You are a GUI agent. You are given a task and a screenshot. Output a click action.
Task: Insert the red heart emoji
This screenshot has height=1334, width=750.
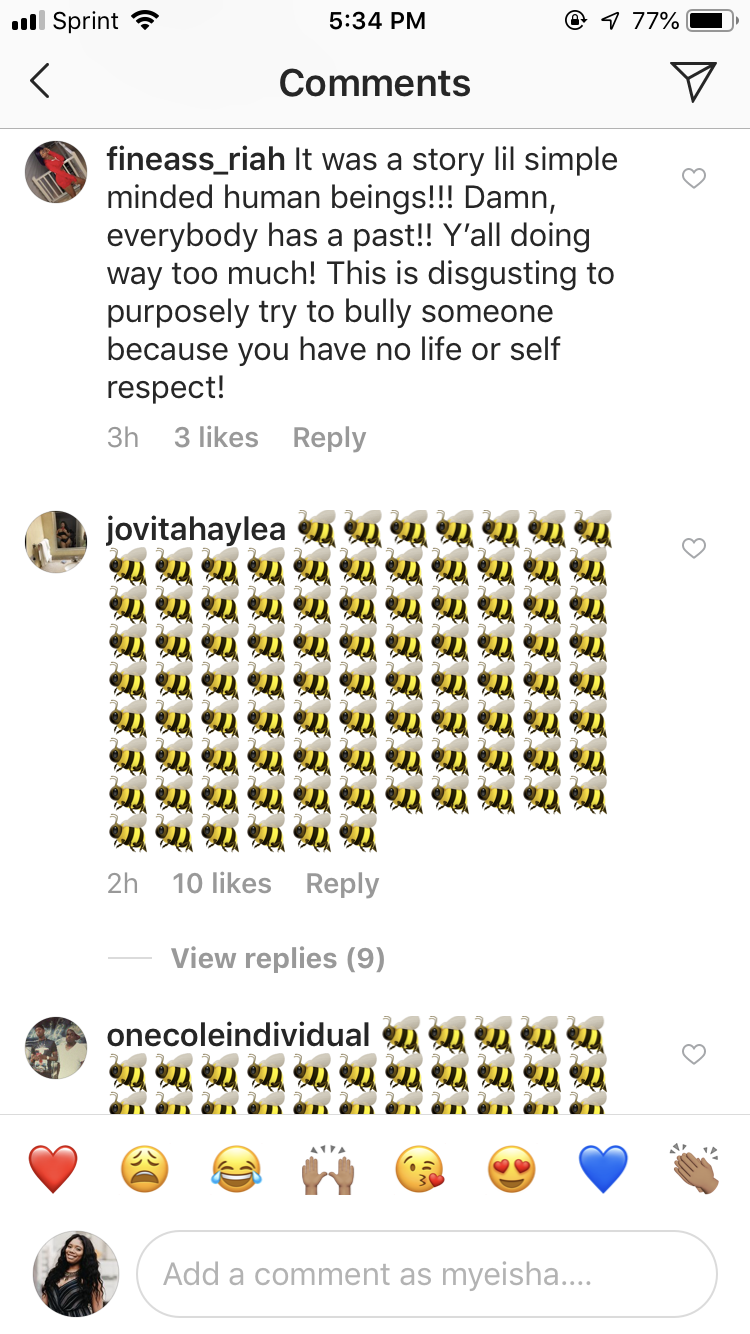tap(53, 1168)
